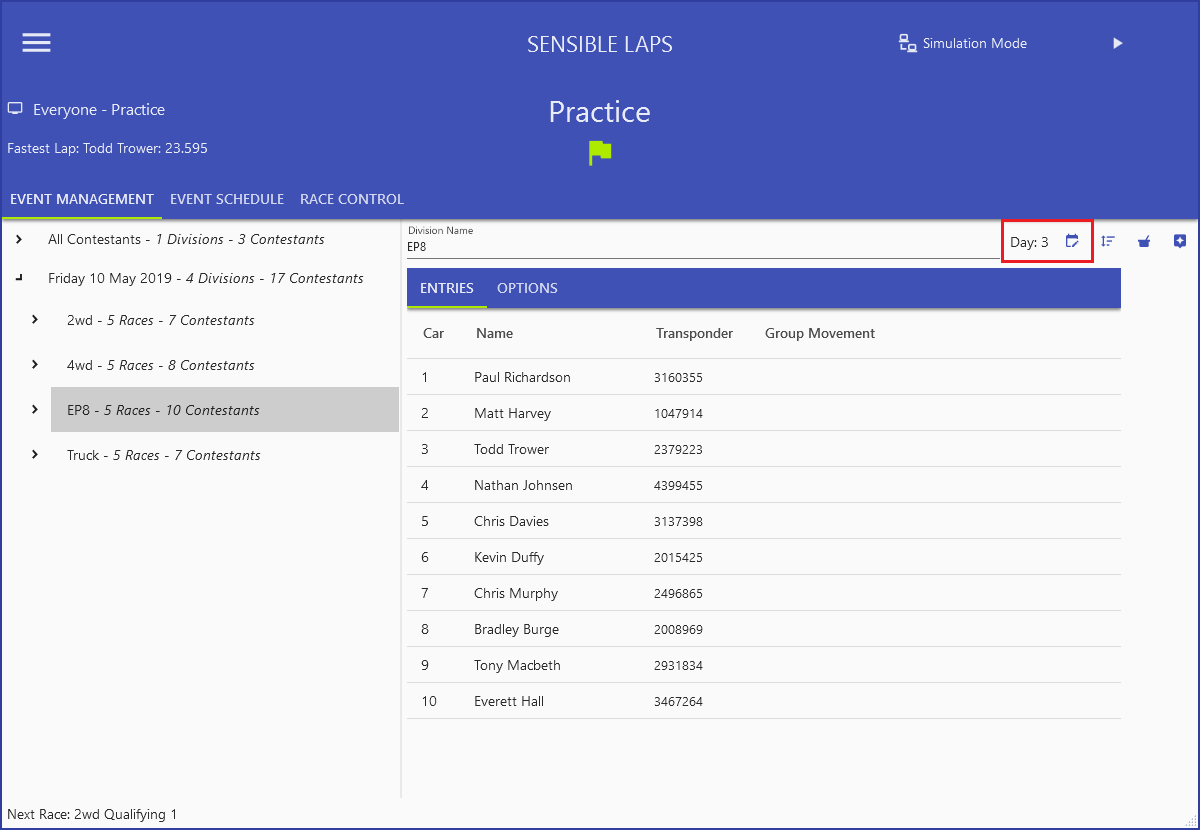Click the play arrow icon

pos(1118,43)
